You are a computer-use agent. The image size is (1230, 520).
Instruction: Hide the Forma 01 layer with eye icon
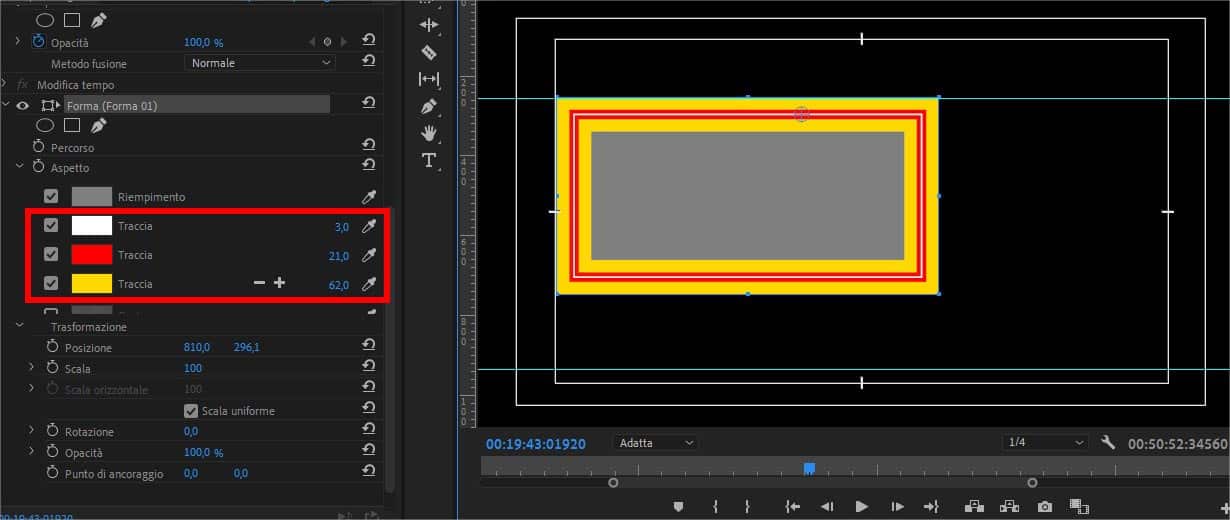coord(23,105)
